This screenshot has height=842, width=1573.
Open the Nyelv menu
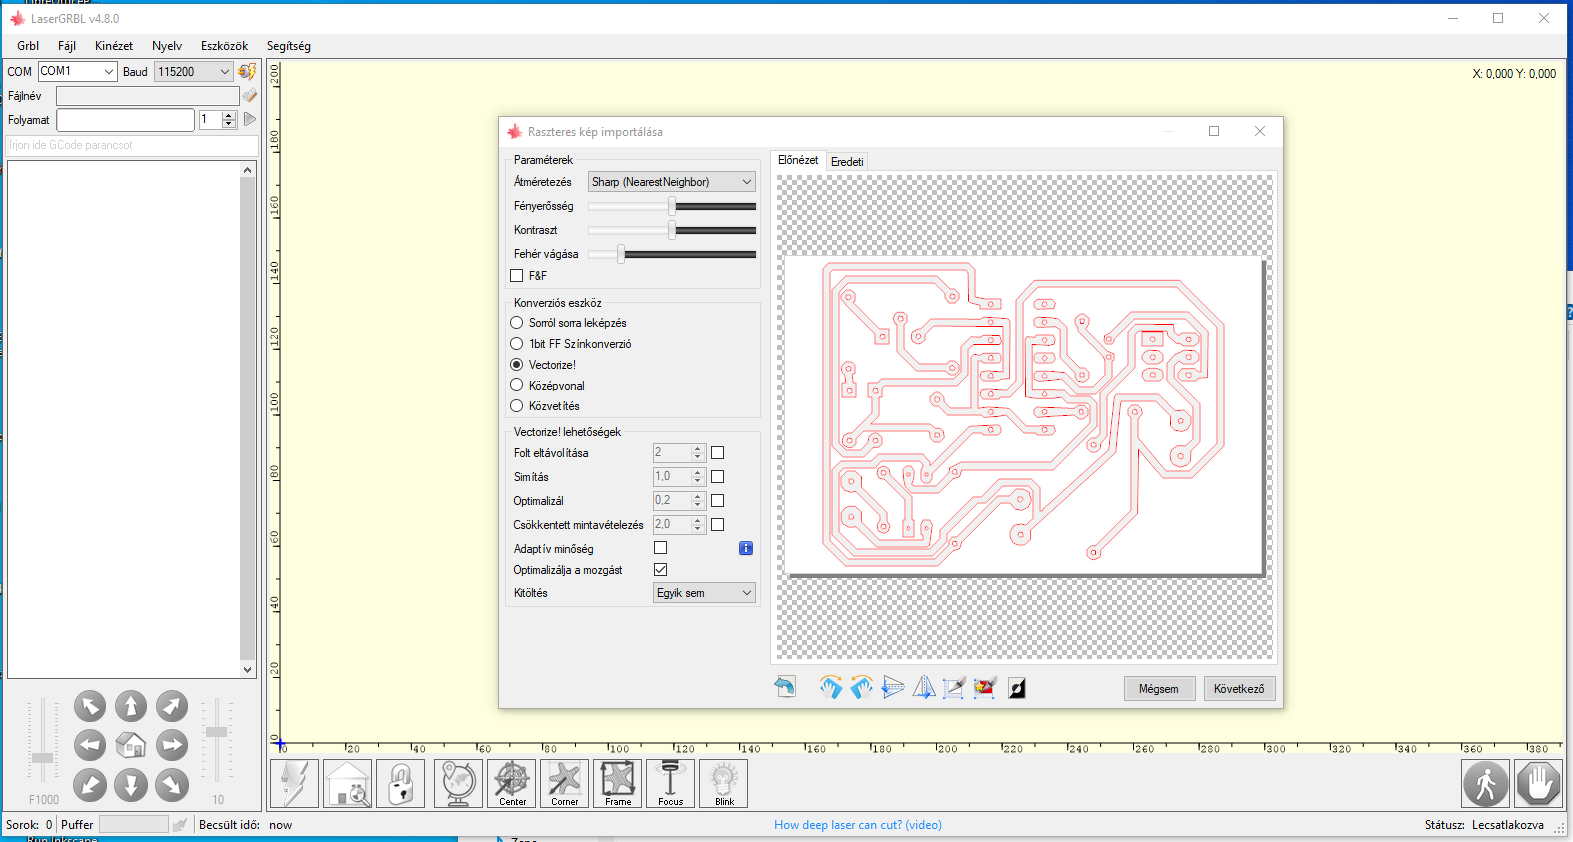167,46
